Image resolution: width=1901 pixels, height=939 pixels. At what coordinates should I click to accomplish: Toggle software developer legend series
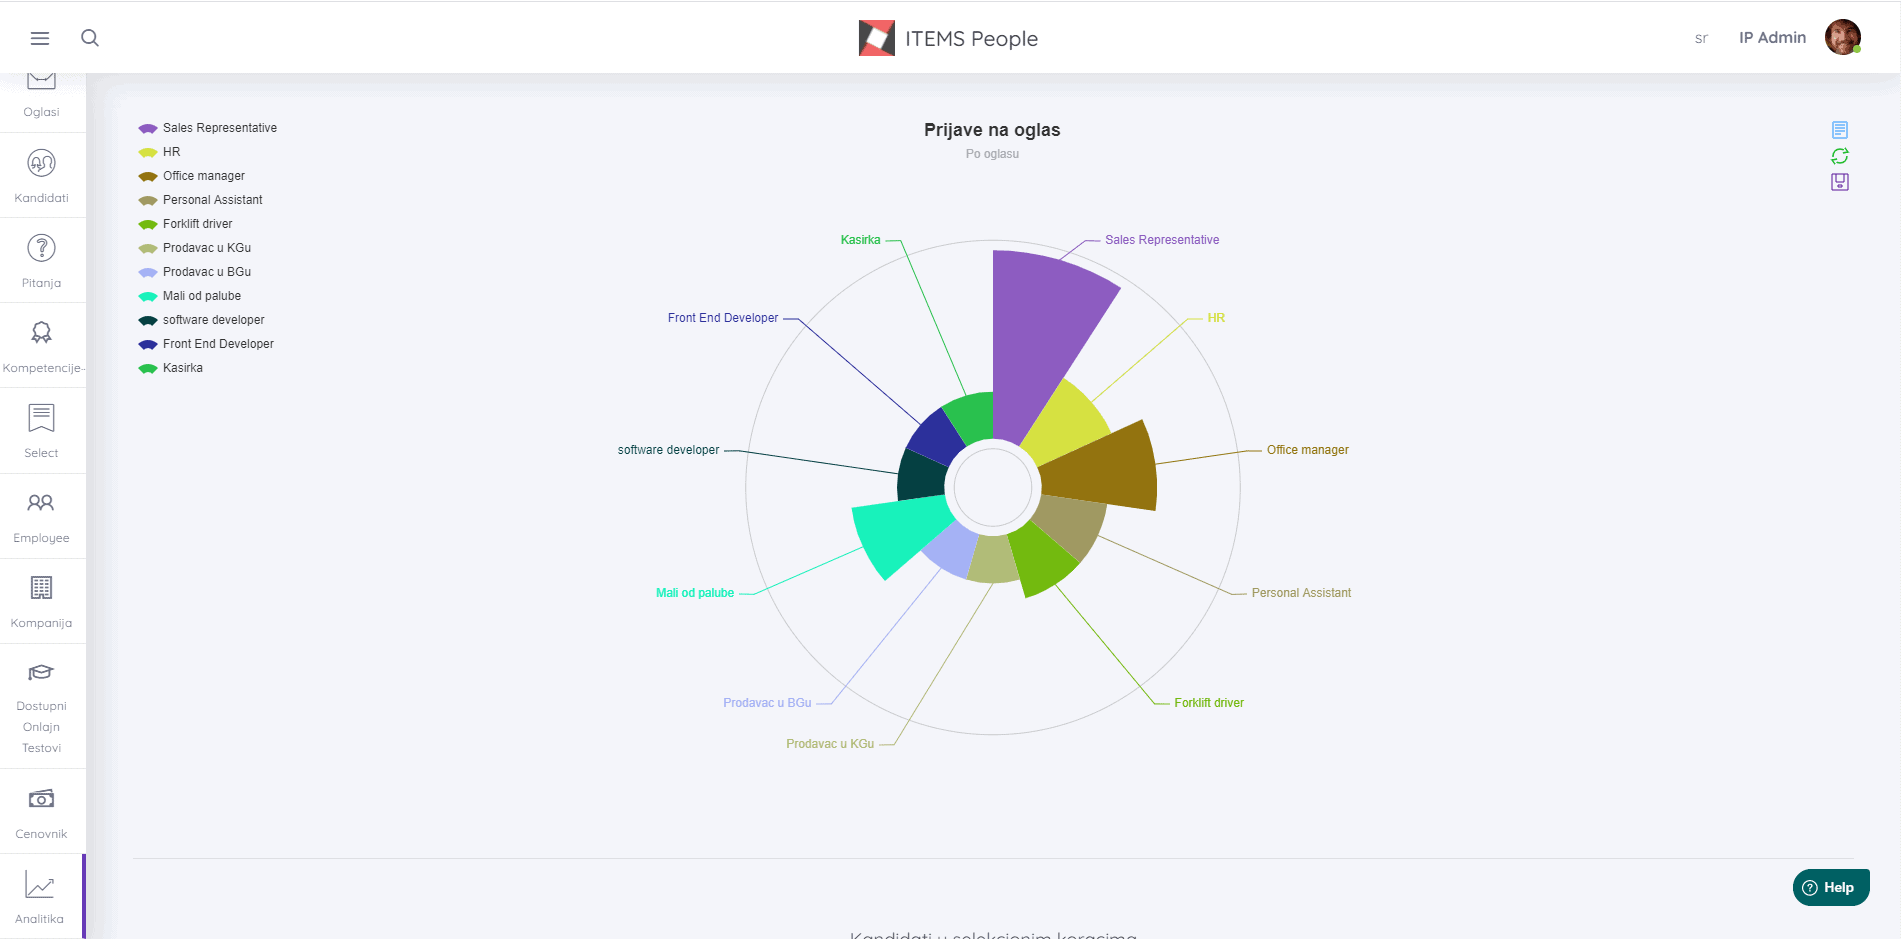click(201, 320)
